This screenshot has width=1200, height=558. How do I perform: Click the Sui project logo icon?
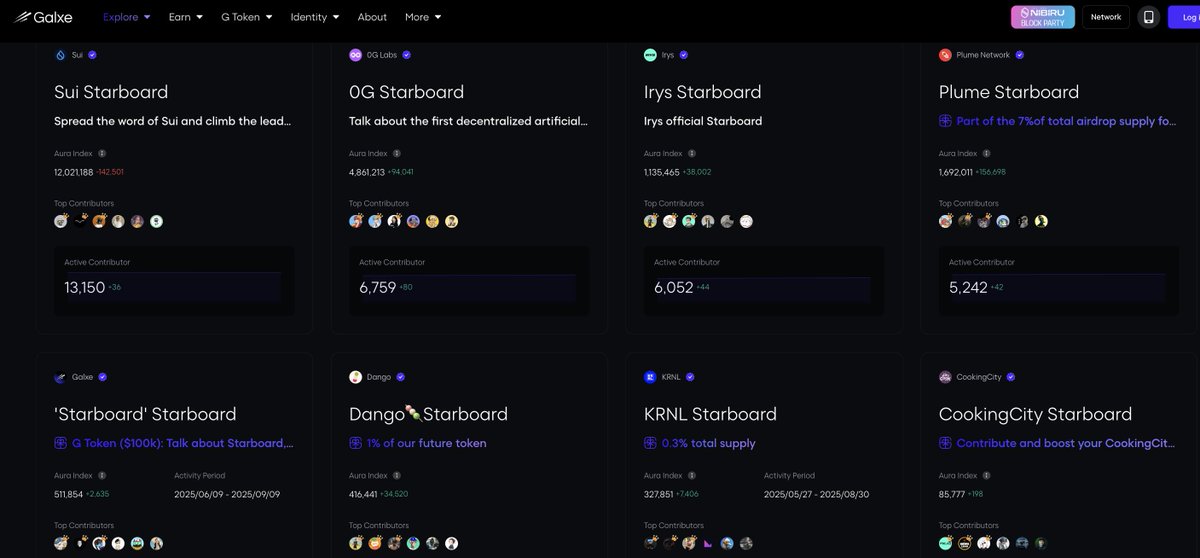(60, 55)
